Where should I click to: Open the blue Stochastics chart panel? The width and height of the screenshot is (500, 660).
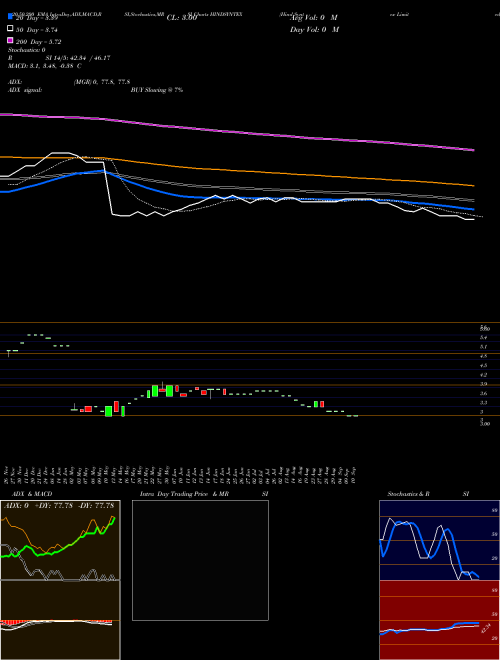[x=440, y=540]
